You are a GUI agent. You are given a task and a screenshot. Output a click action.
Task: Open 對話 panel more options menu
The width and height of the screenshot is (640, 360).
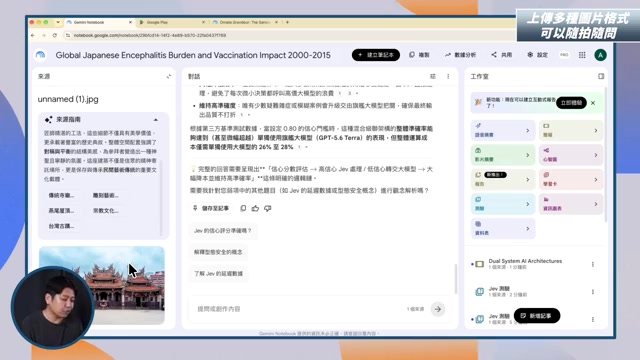point(448,76)
